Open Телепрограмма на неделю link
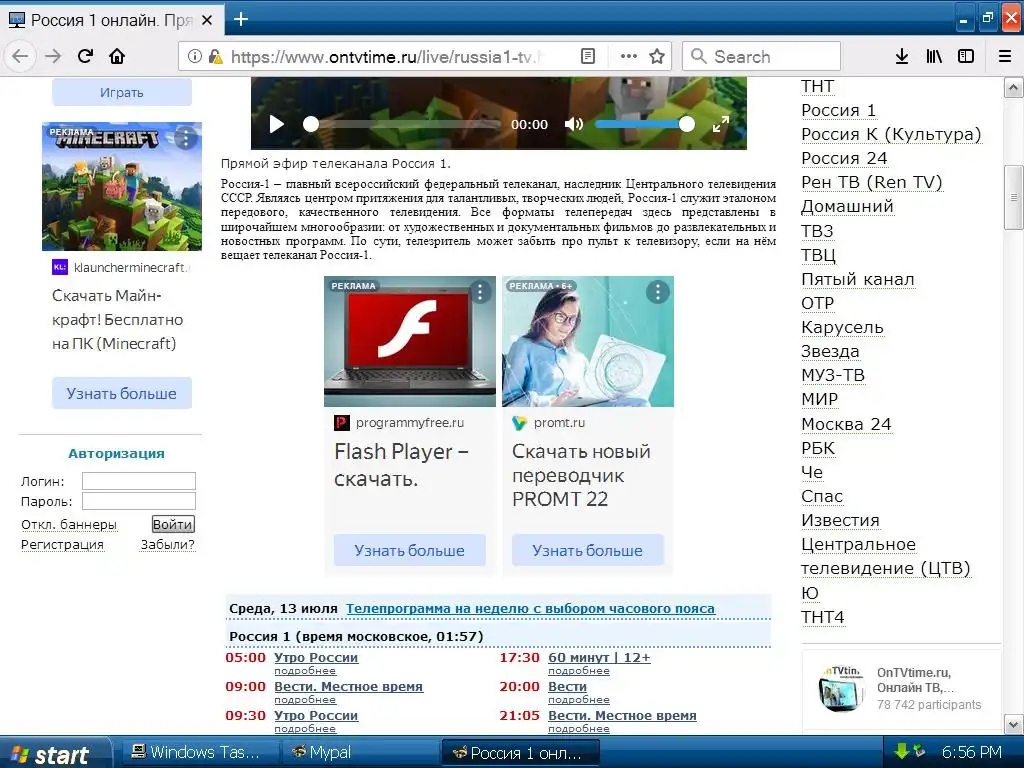Viewport: 1024px width, 768px height. (530, 609)
